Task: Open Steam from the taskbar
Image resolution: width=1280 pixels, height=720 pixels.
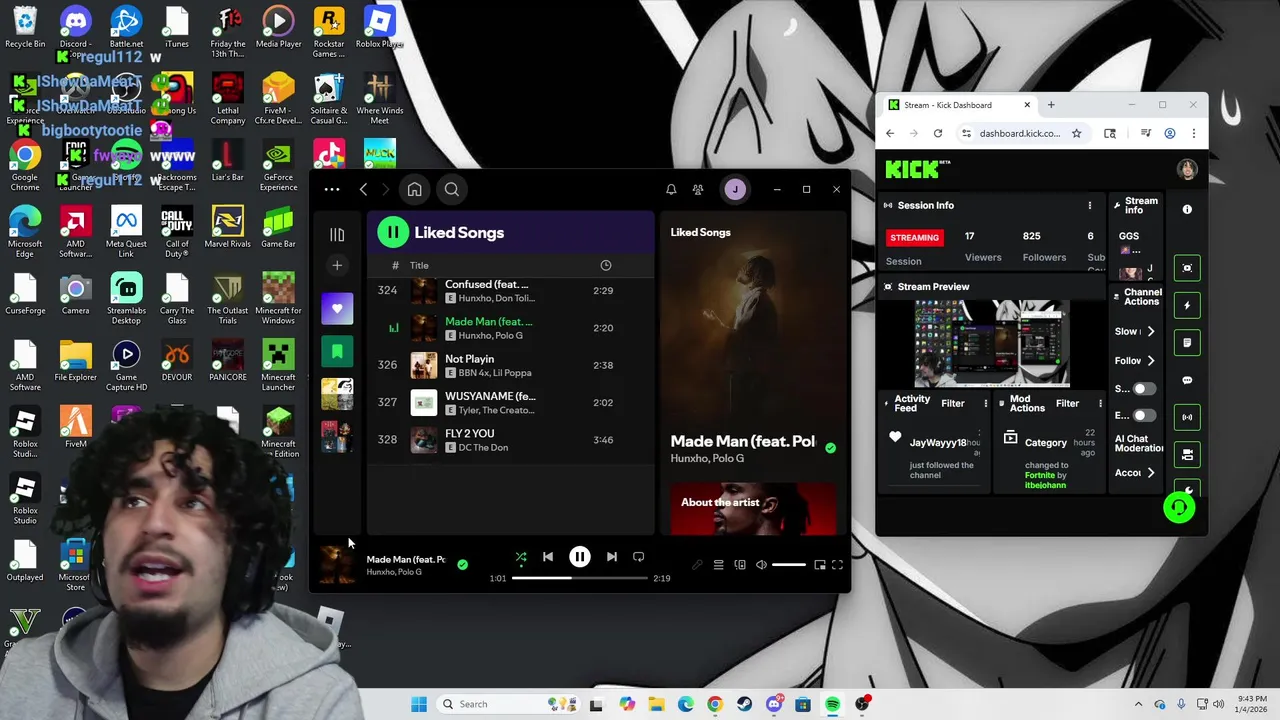Action: [744, 704]
